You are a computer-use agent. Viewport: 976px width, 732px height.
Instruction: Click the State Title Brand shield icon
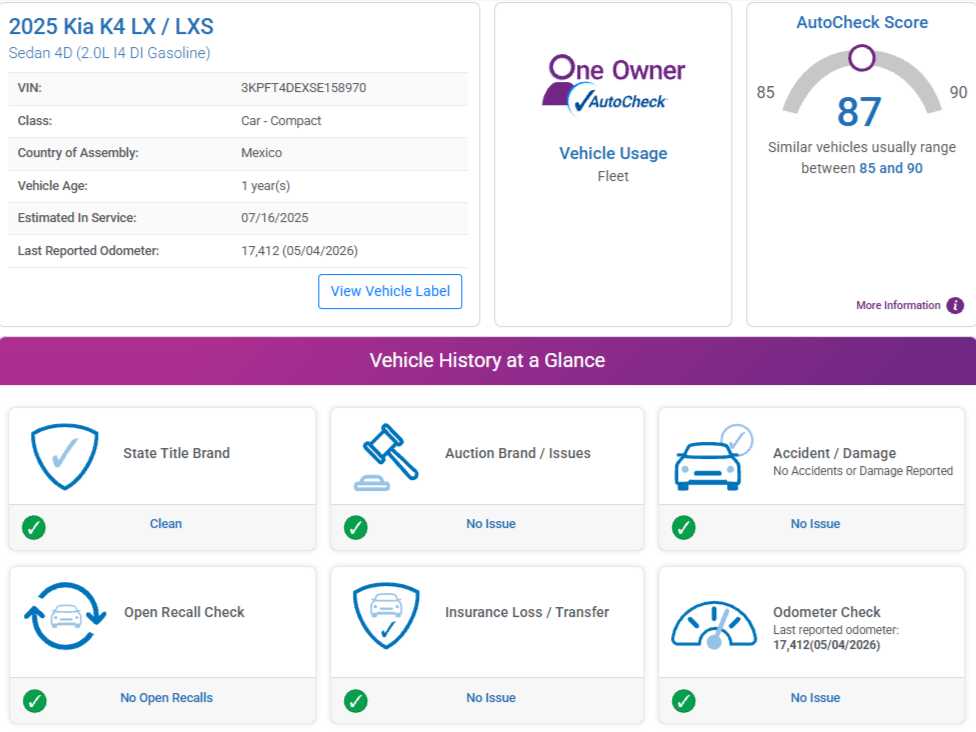pos(65,456)
